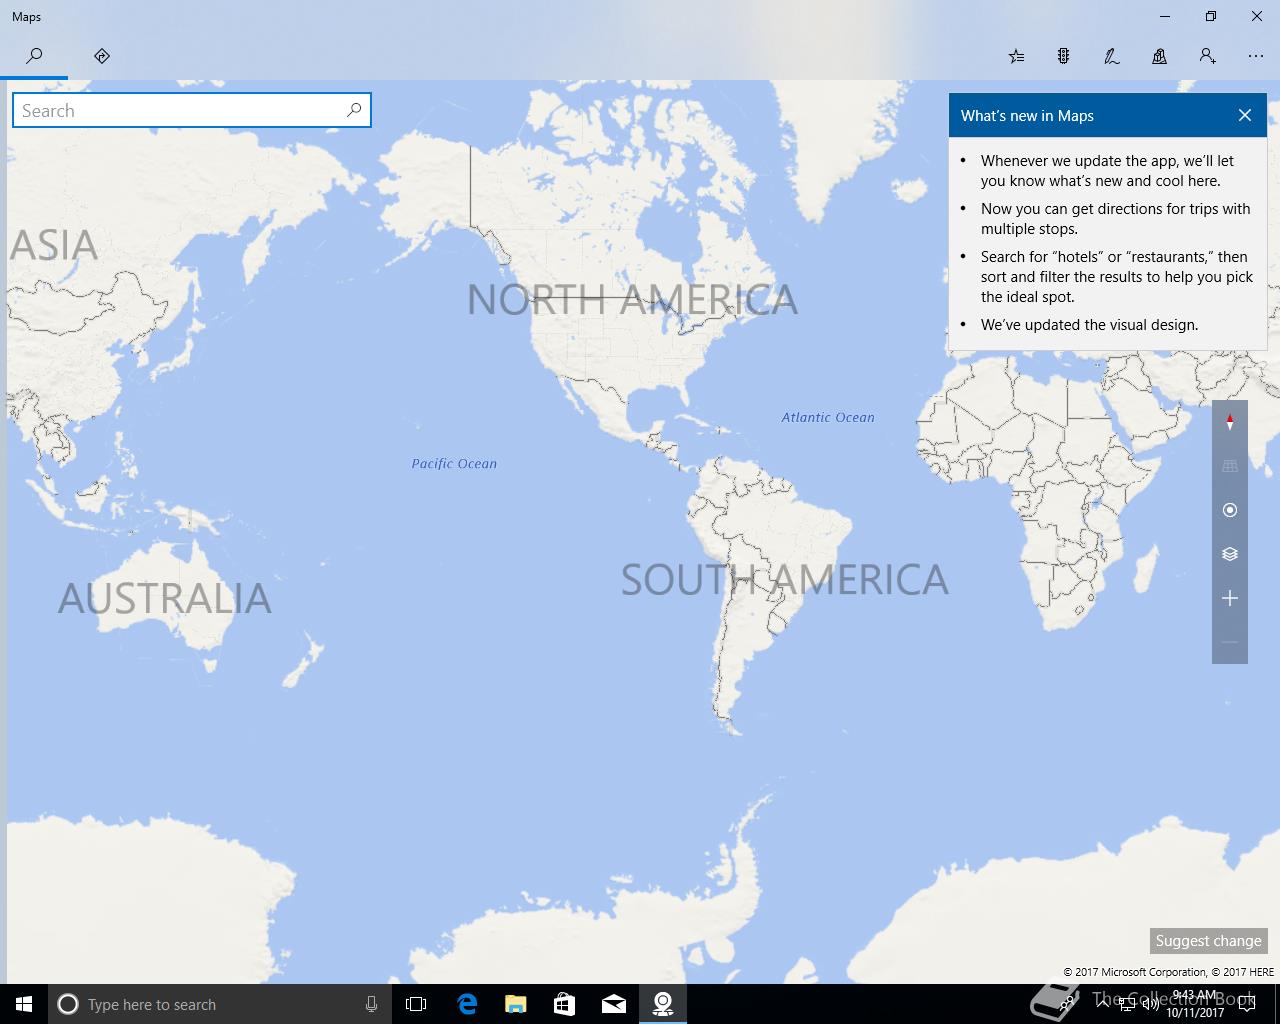Zoom out with the minus button
The height and width of the screenshot is (1024, 1280).
tap(1230, 642)
